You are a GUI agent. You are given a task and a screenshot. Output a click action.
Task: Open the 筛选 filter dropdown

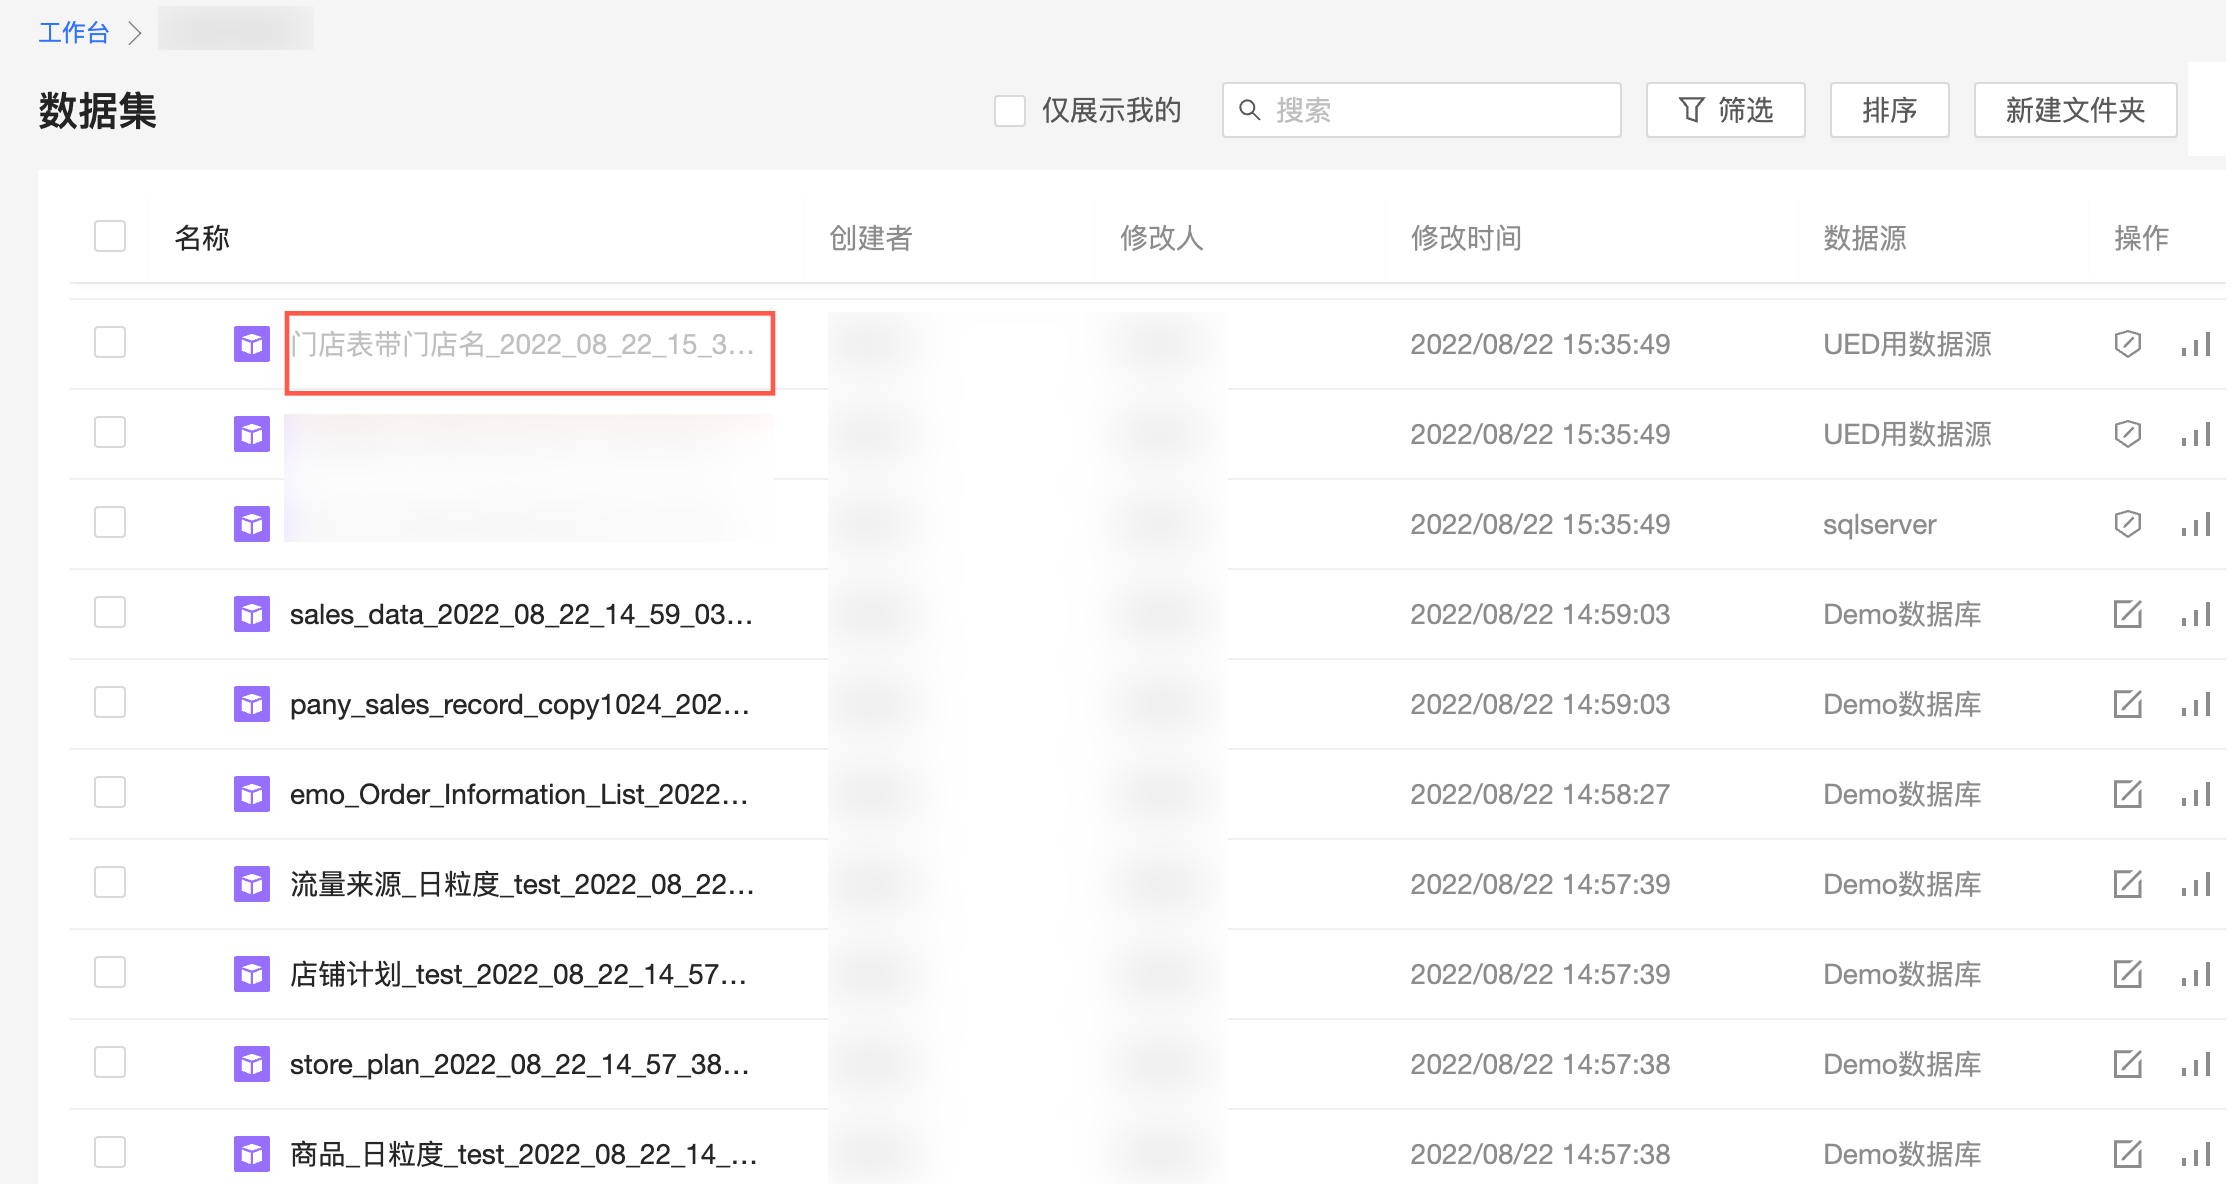[x=1725, y=110]
